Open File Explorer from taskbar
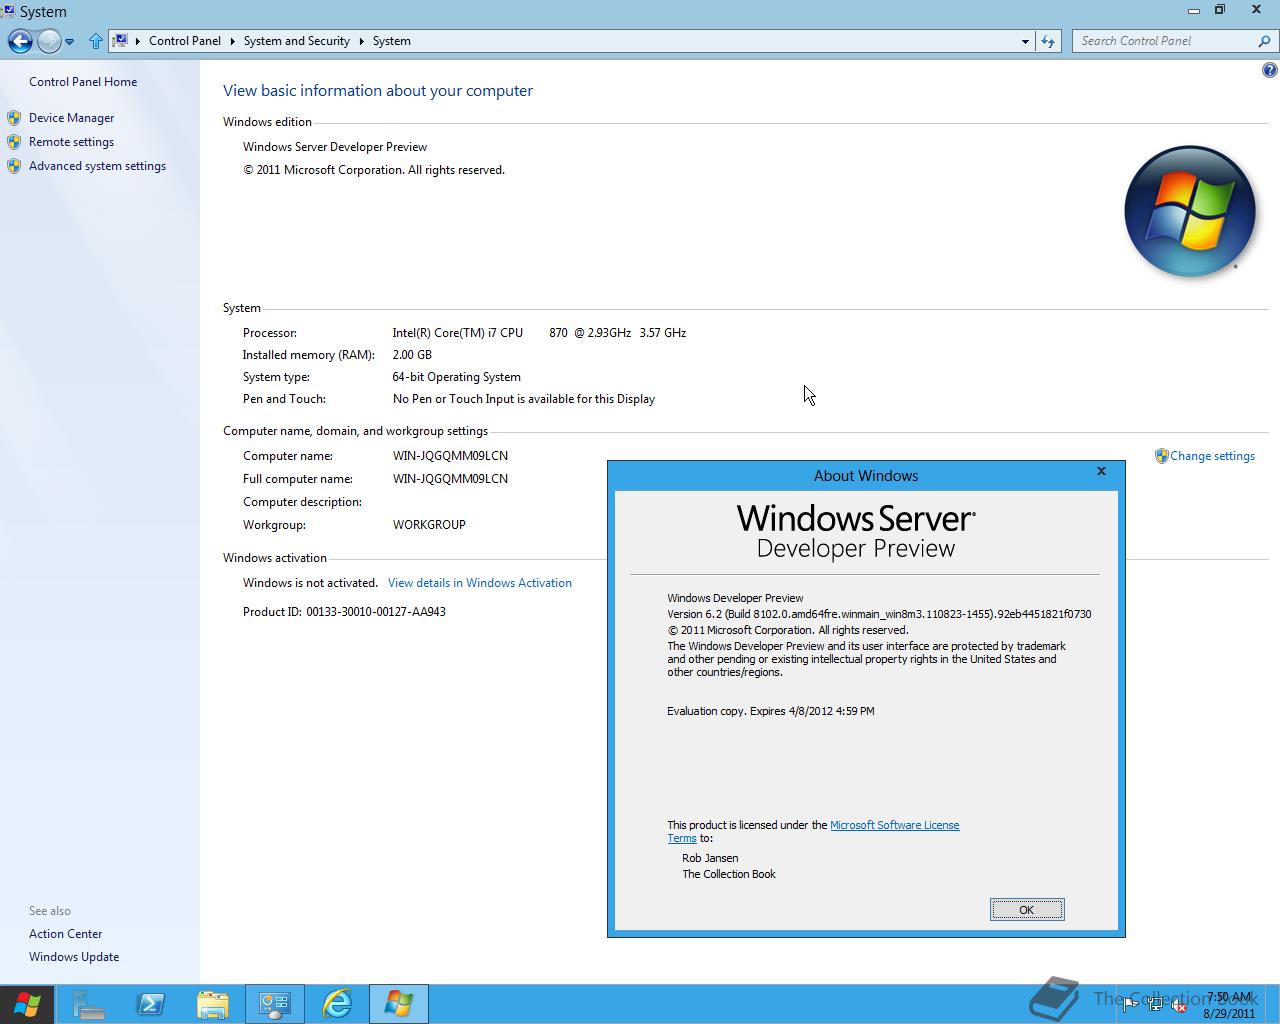 [x=213, y=1004]
